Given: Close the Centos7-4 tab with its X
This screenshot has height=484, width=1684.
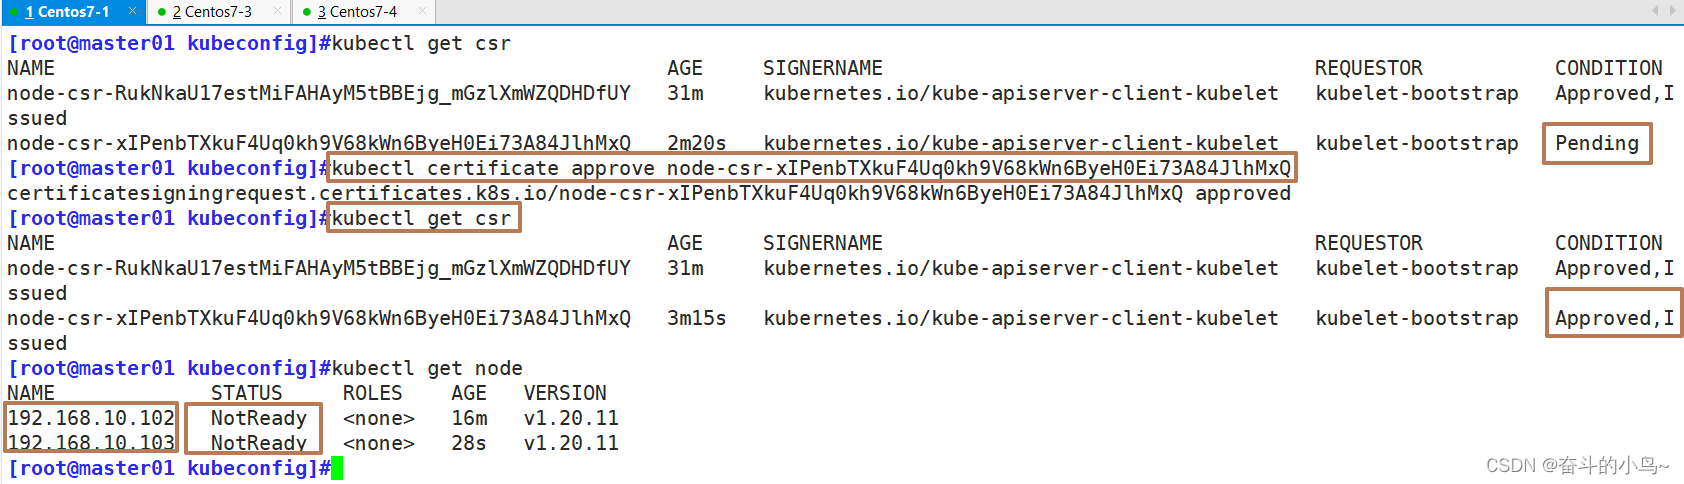Looking at the screenshot, I should pos(422,11).
